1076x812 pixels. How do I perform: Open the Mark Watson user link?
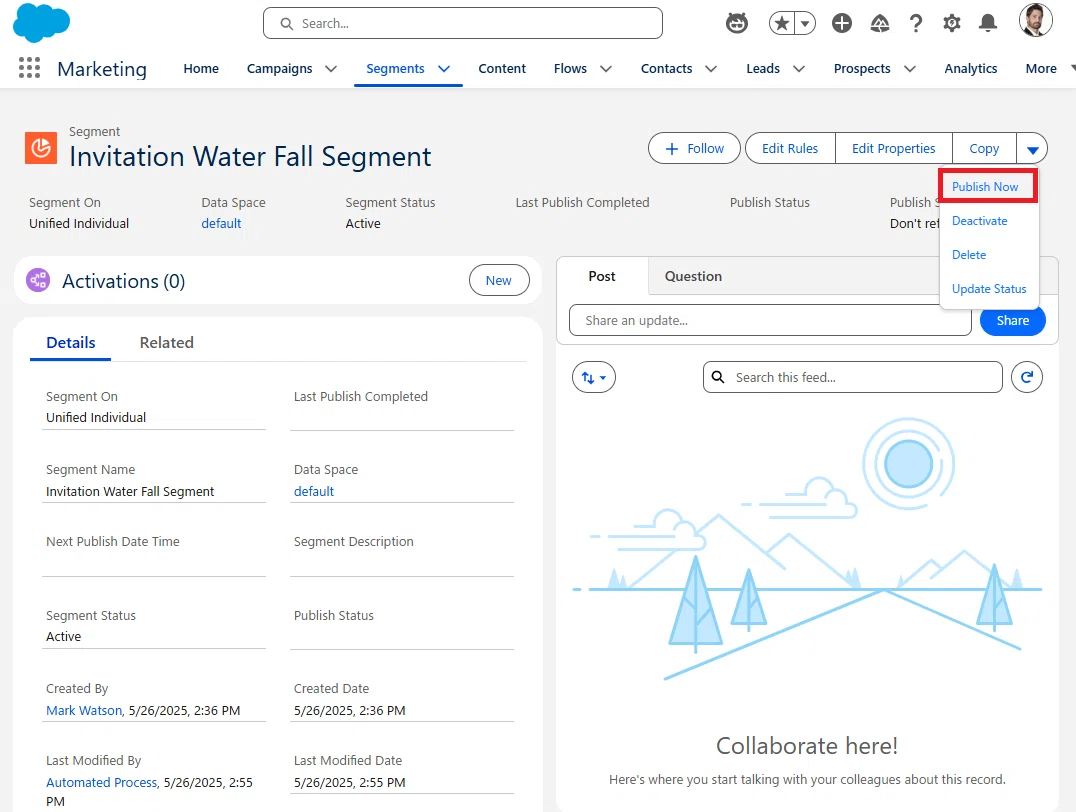(84, 710)
